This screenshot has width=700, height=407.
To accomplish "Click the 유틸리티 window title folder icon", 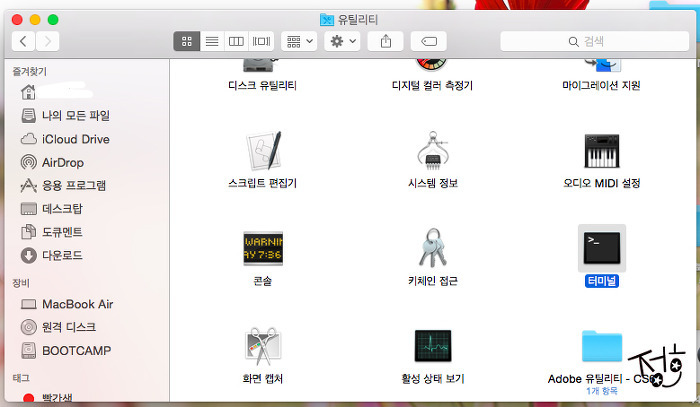I will (x=327, y=20).
